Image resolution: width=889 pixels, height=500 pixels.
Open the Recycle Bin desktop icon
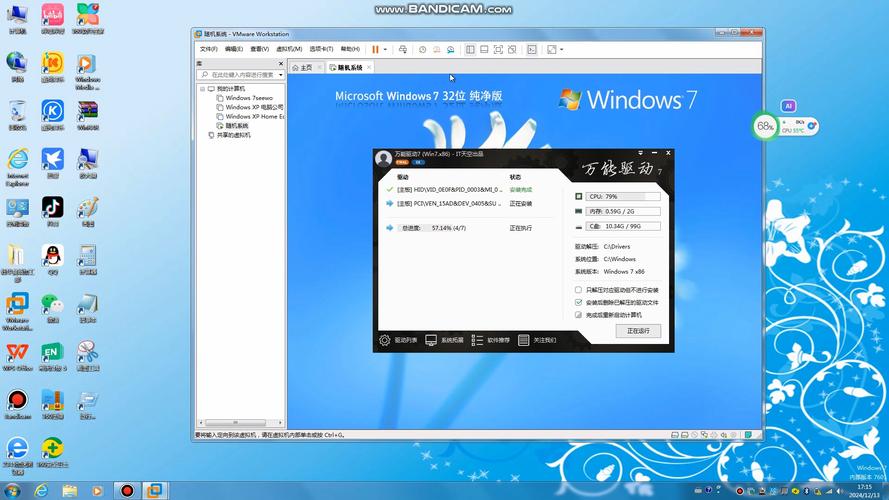pos(18,115)
